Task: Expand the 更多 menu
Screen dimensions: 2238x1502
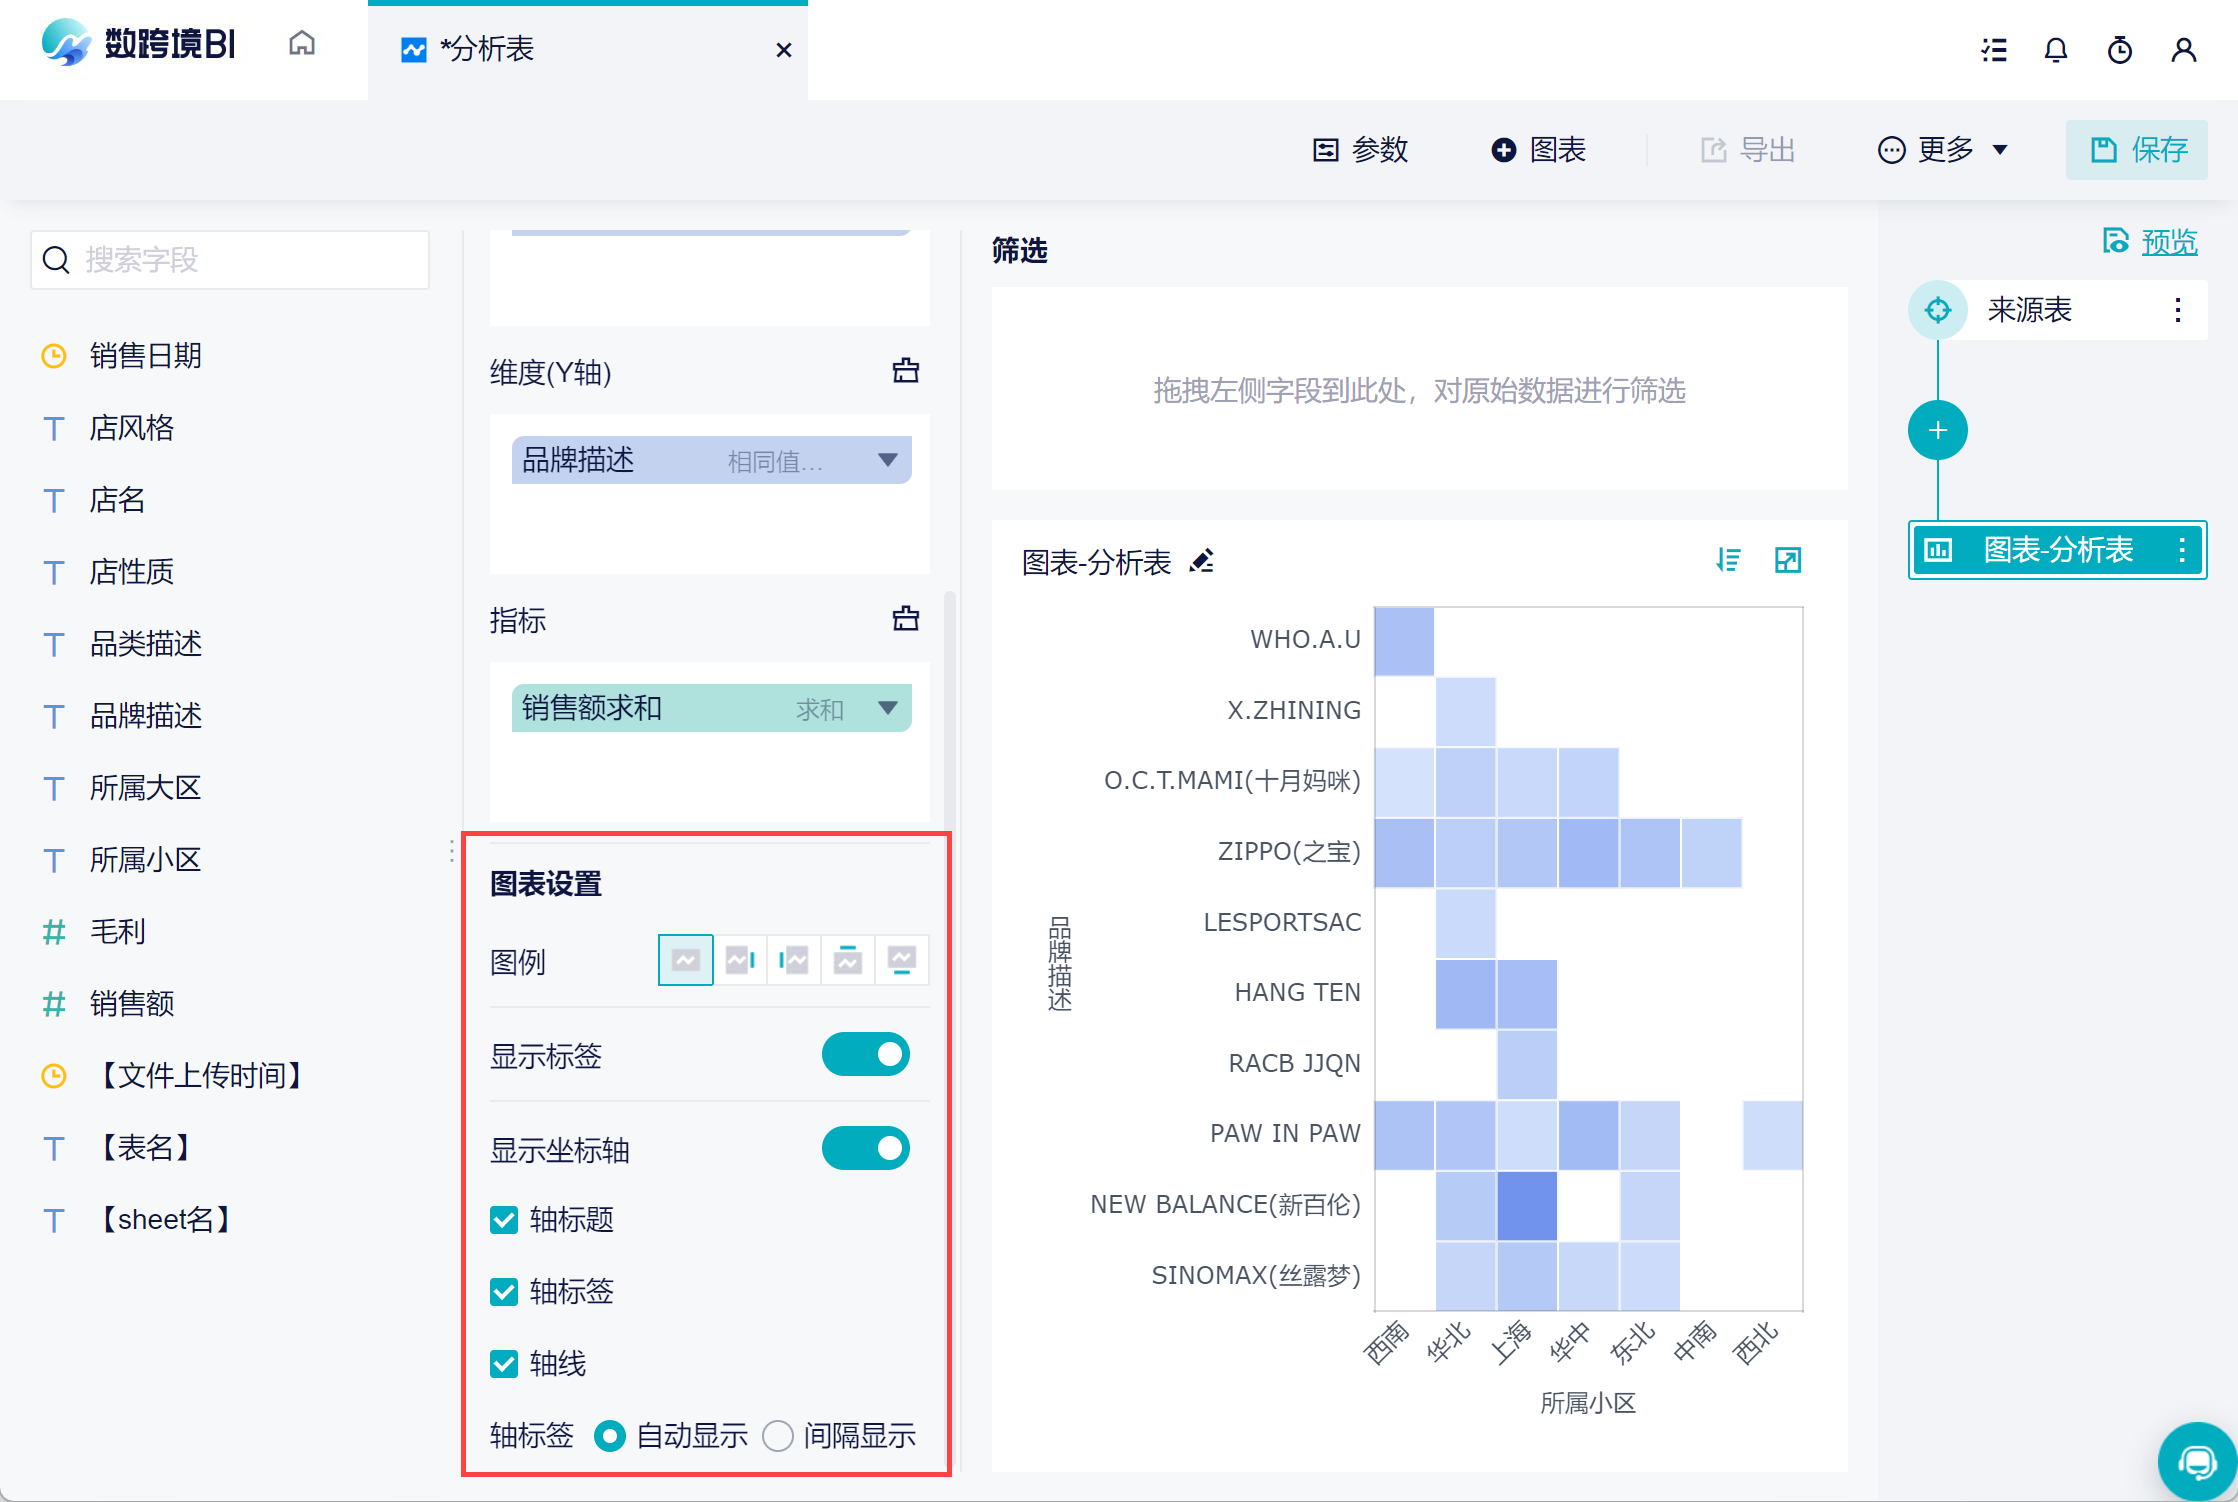Action: click(x=1944, y=150)
